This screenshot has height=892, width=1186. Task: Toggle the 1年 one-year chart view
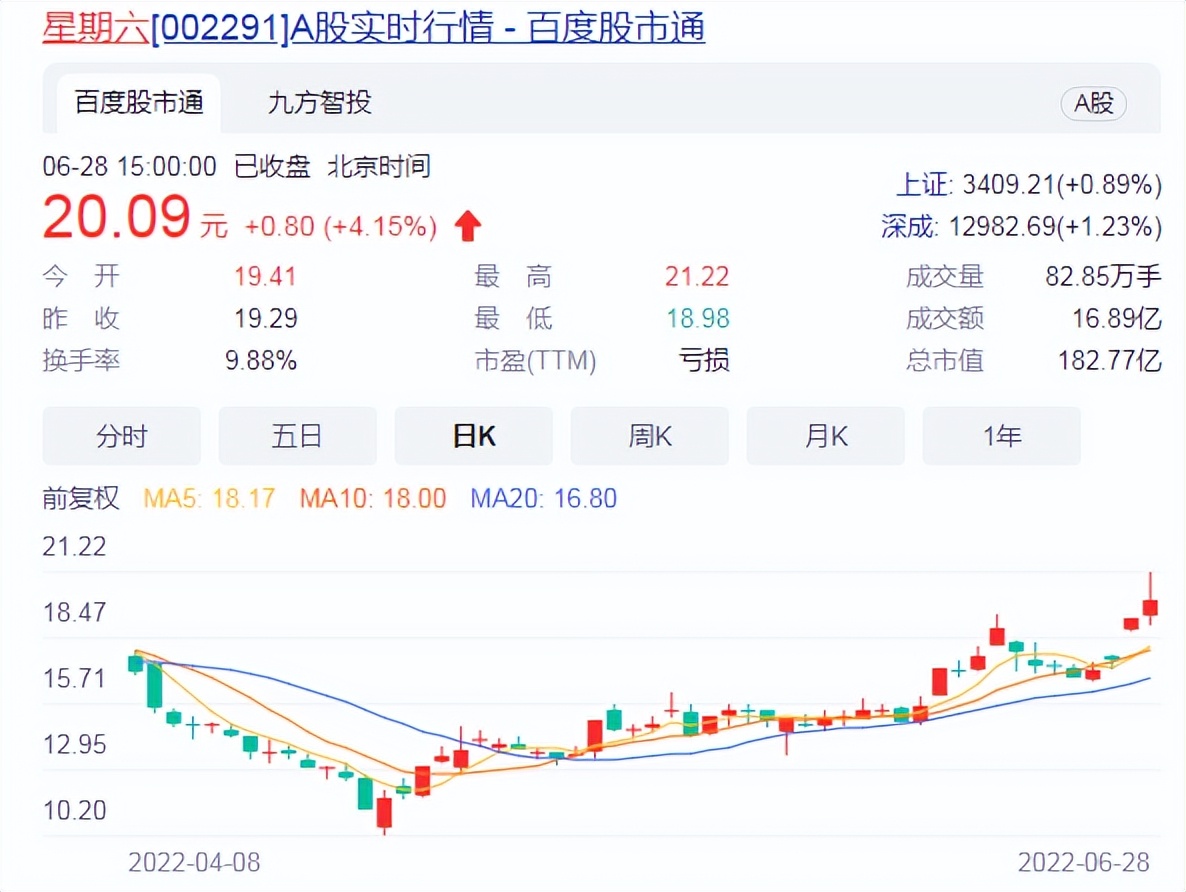pyautogui.click(x=1001, y=435)
